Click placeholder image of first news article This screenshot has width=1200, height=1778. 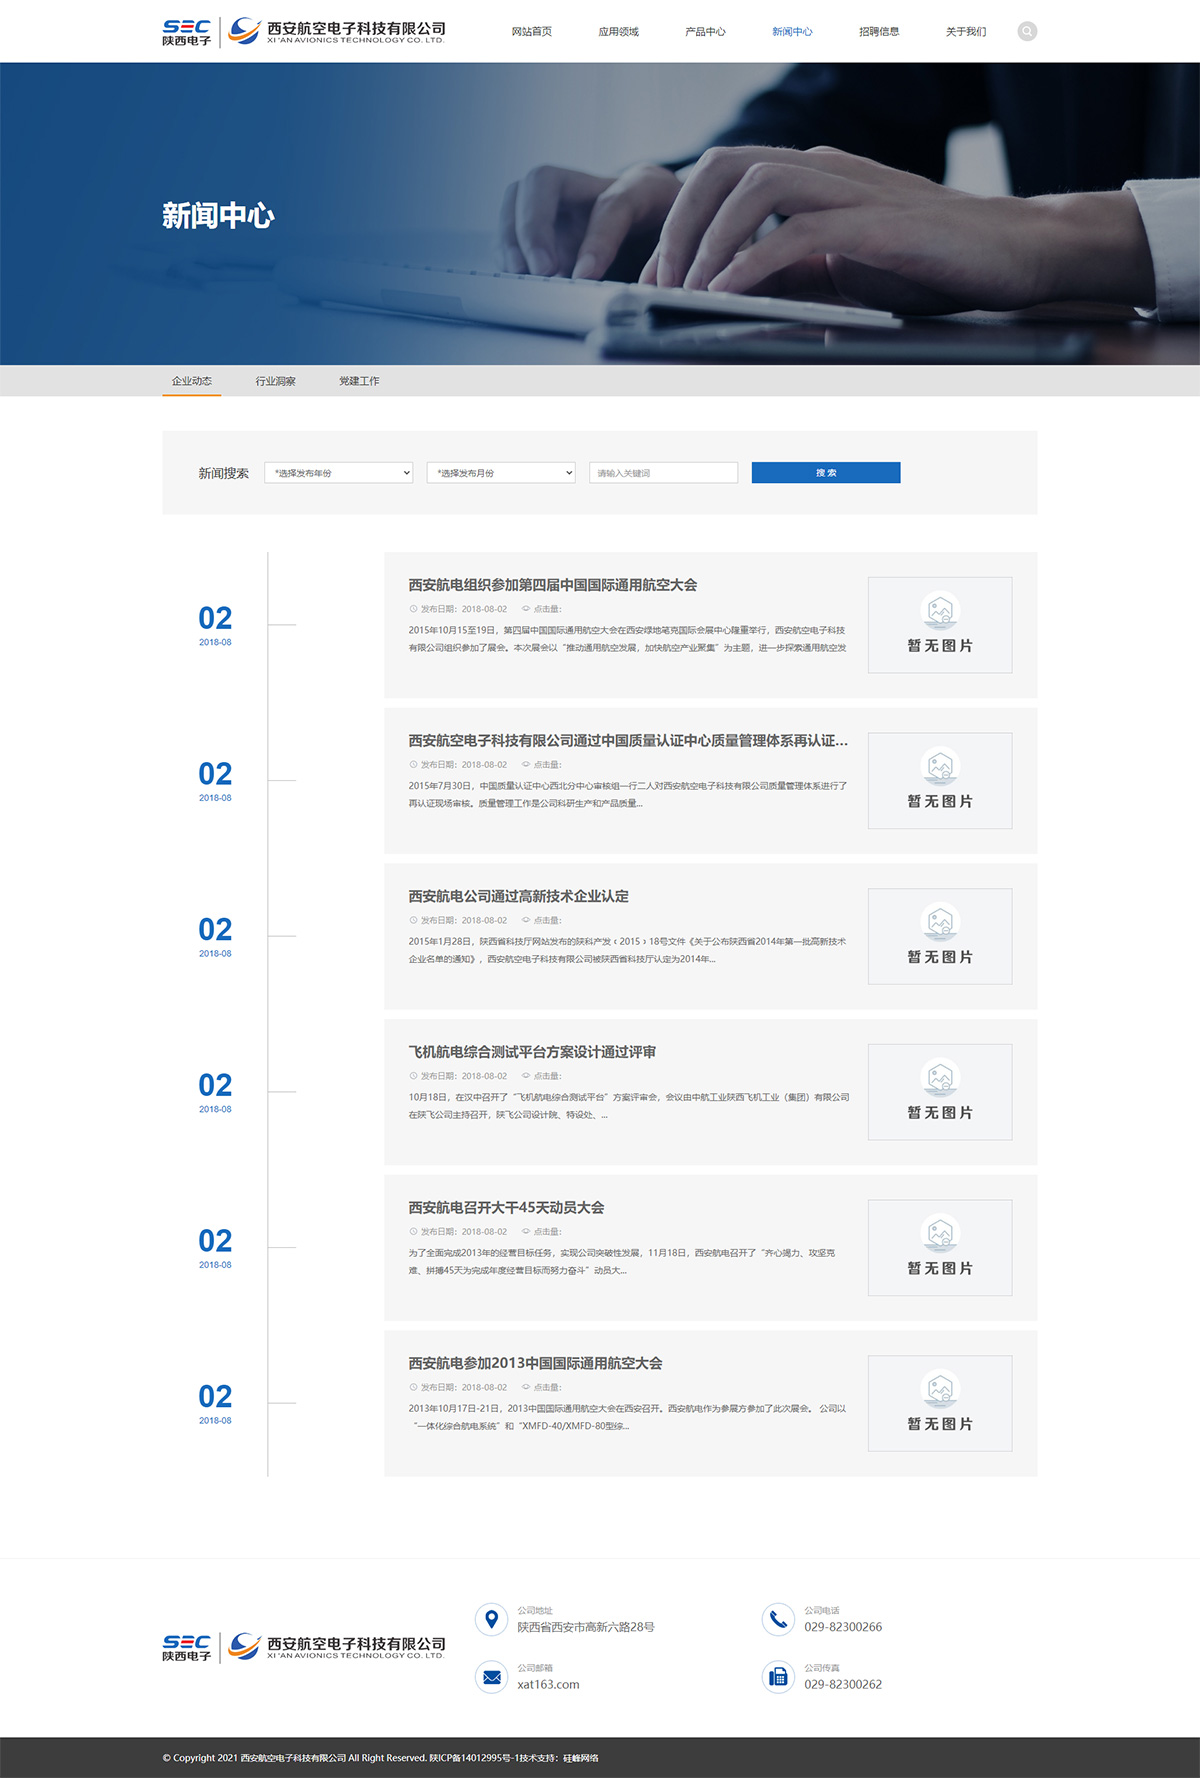click(x=939, y=625)
